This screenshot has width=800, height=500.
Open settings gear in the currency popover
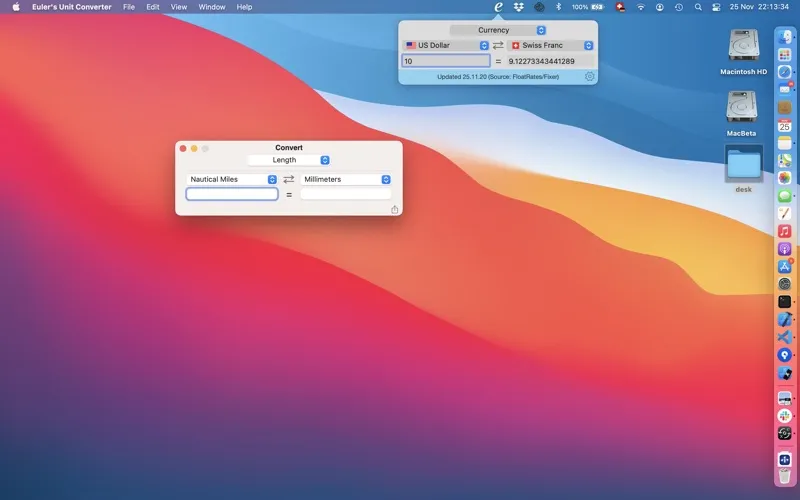(x=589, y=77)
